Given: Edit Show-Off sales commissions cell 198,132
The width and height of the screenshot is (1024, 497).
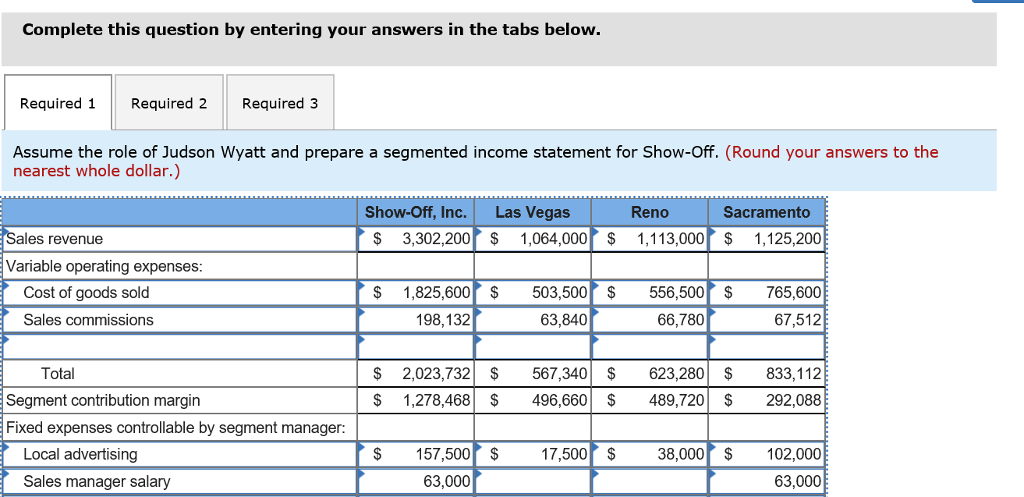Looking at the screenshot, I should click(x=416, y=320).
